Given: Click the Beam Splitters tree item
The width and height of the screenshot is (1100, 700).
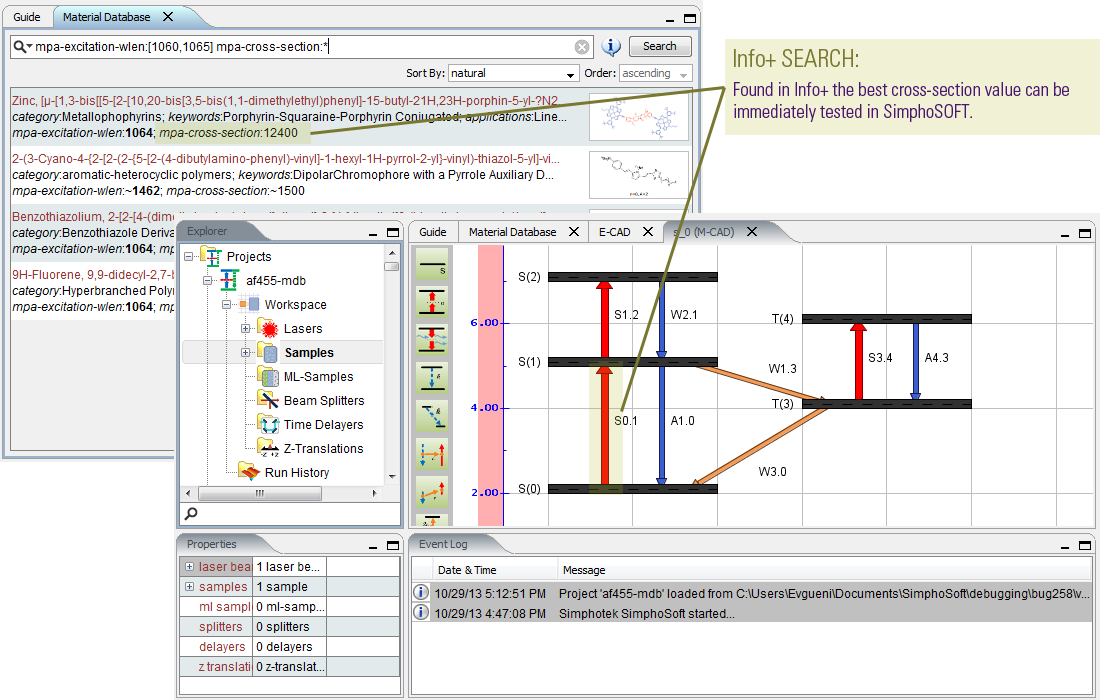Looking at the screenshot, I should click(323, 400).
